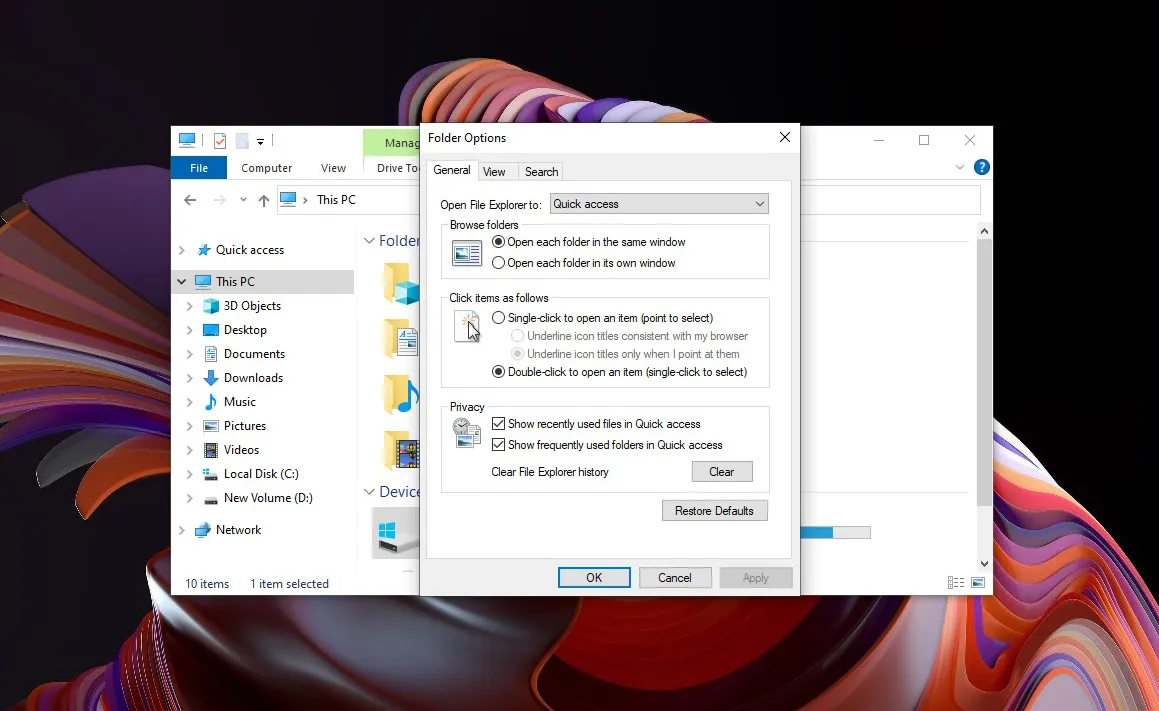Click the Properties icon in quick access toolbar
Image resolution: width=1159 pixels, height=711 pixels.
220,141
